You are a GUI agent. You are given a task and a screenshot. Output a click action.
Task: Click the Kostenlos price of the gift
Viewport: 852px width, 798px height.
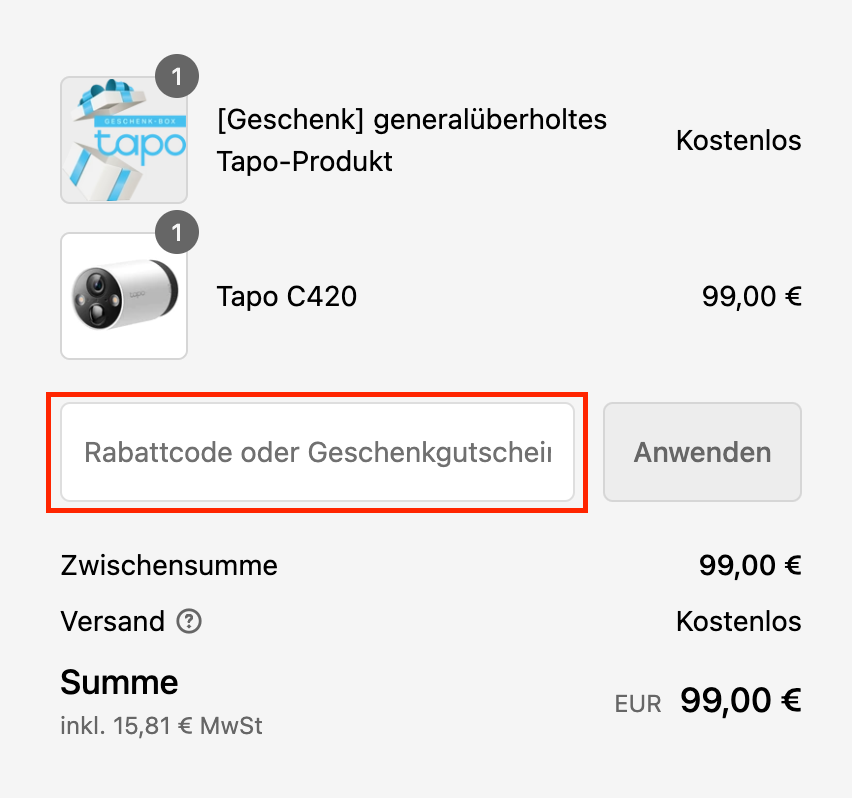[x=738, y=140]
